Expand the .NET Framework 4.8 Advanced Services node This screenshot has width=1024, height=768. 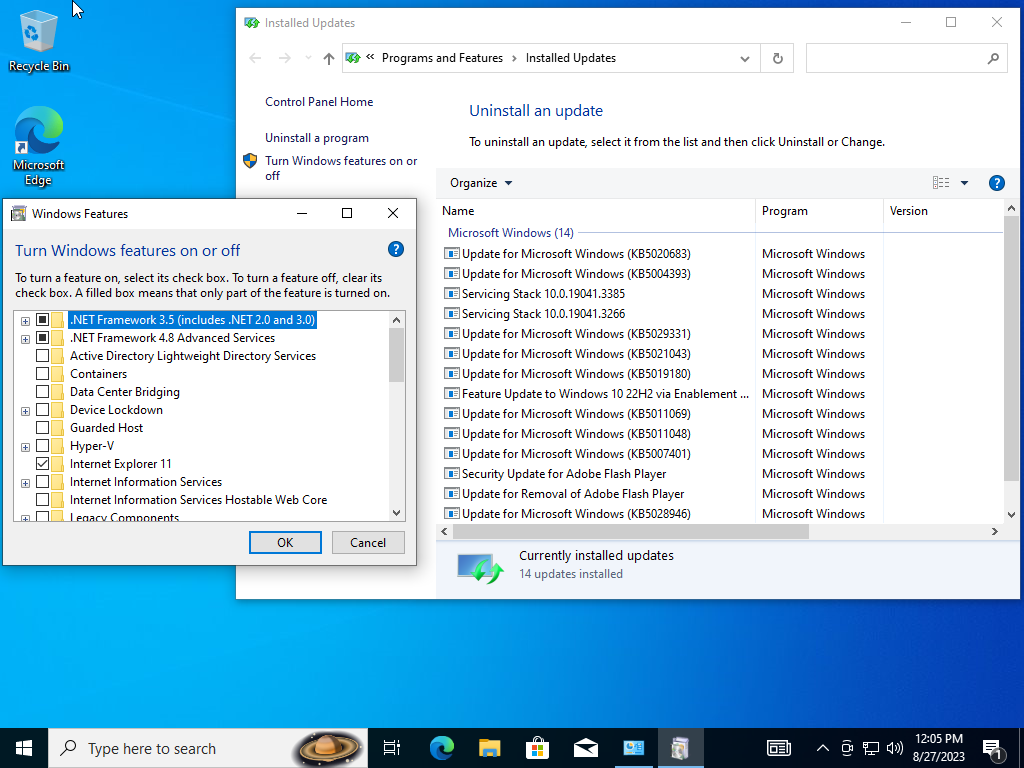[25, 339]
